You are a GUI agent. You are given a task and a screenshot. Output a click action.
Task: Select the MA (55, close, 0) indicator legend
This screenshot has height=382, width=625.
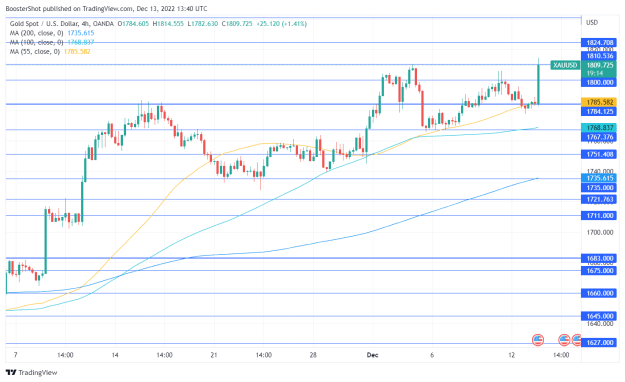point(35,51)
